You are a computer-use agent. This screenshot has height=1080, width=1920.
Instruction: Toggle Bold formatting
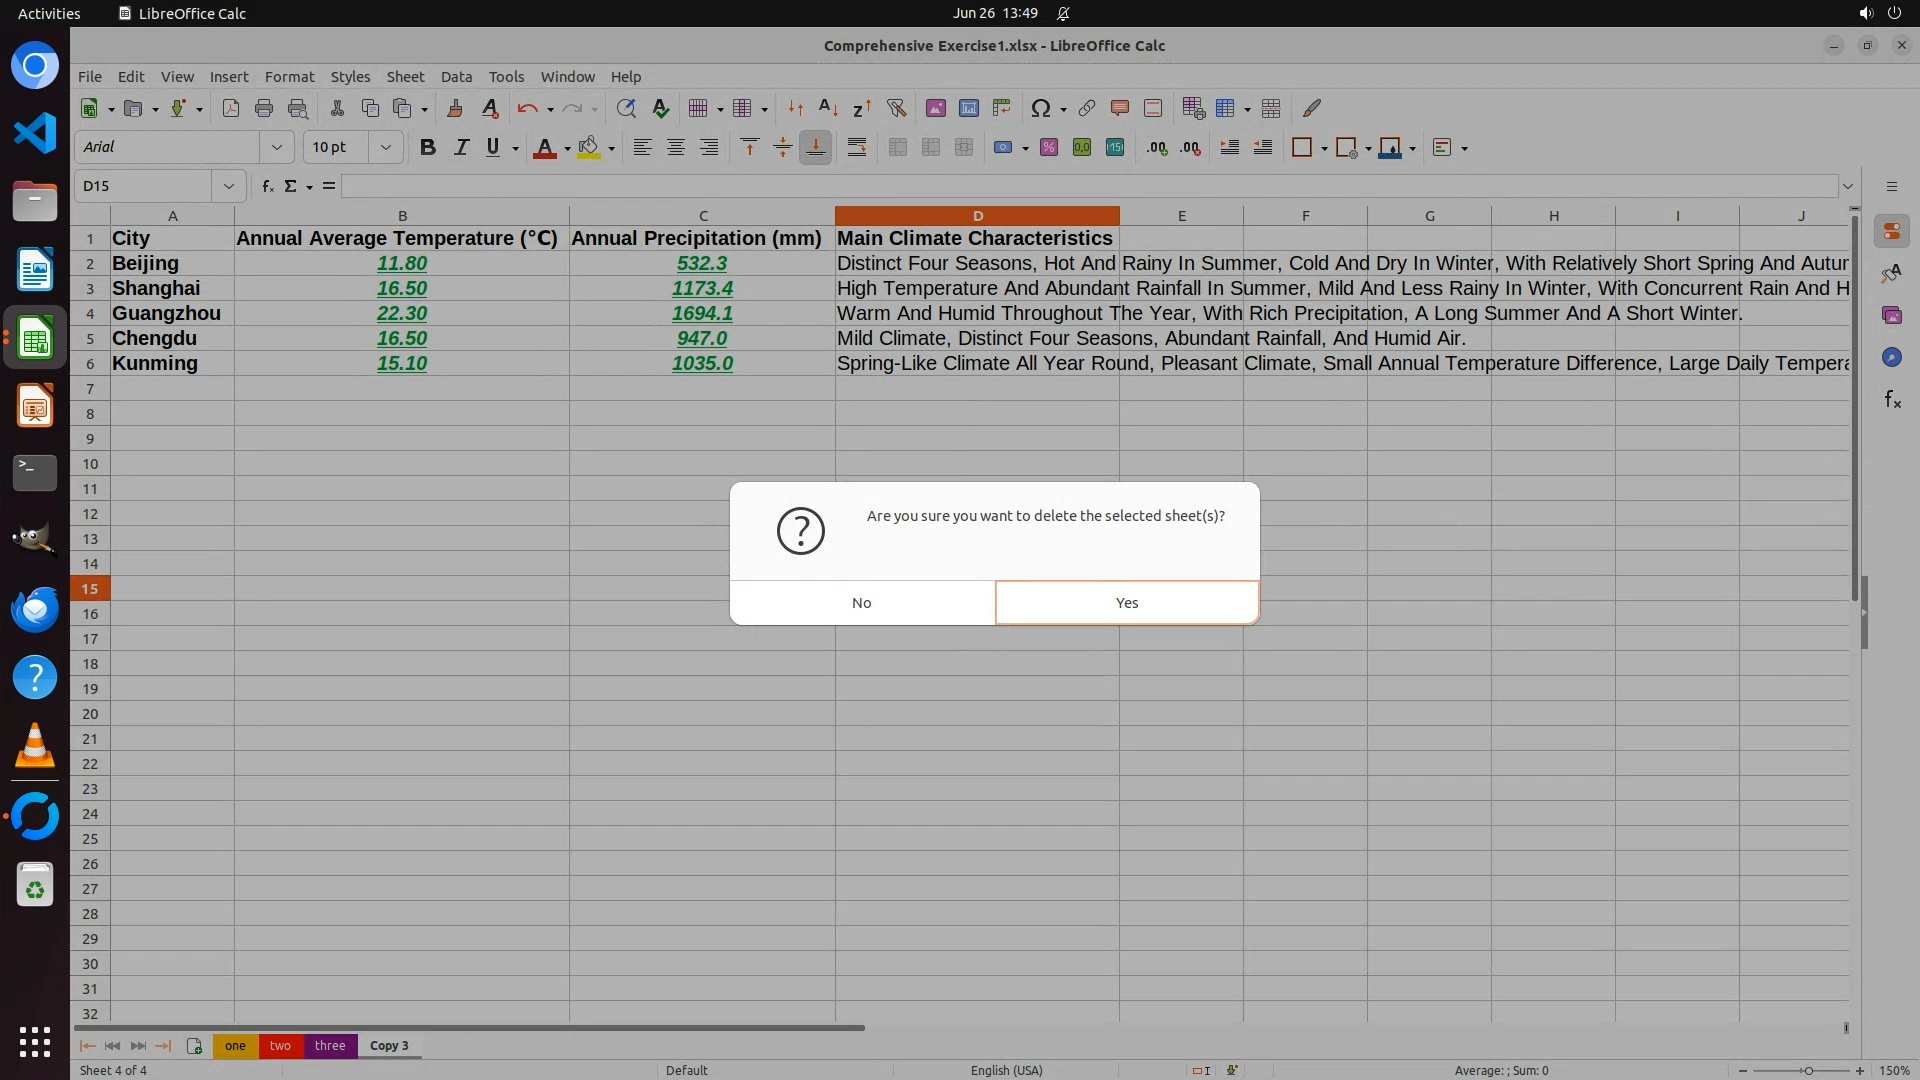(x=427, y=147)
